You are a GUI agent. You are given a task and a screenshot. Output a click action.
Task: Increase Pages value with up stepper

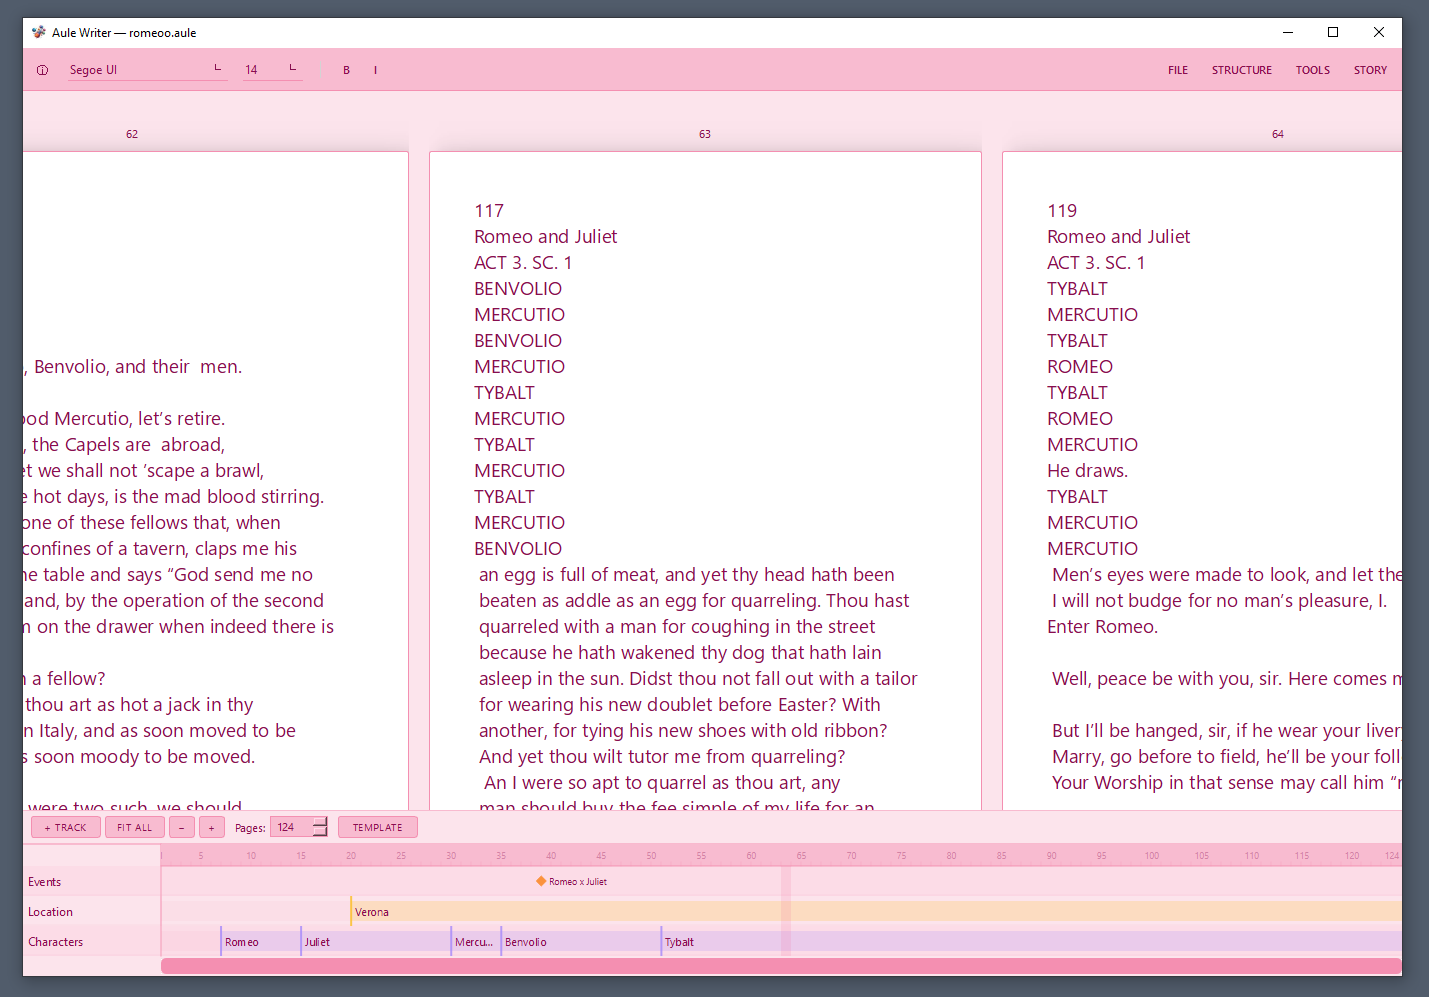(320, 822)
